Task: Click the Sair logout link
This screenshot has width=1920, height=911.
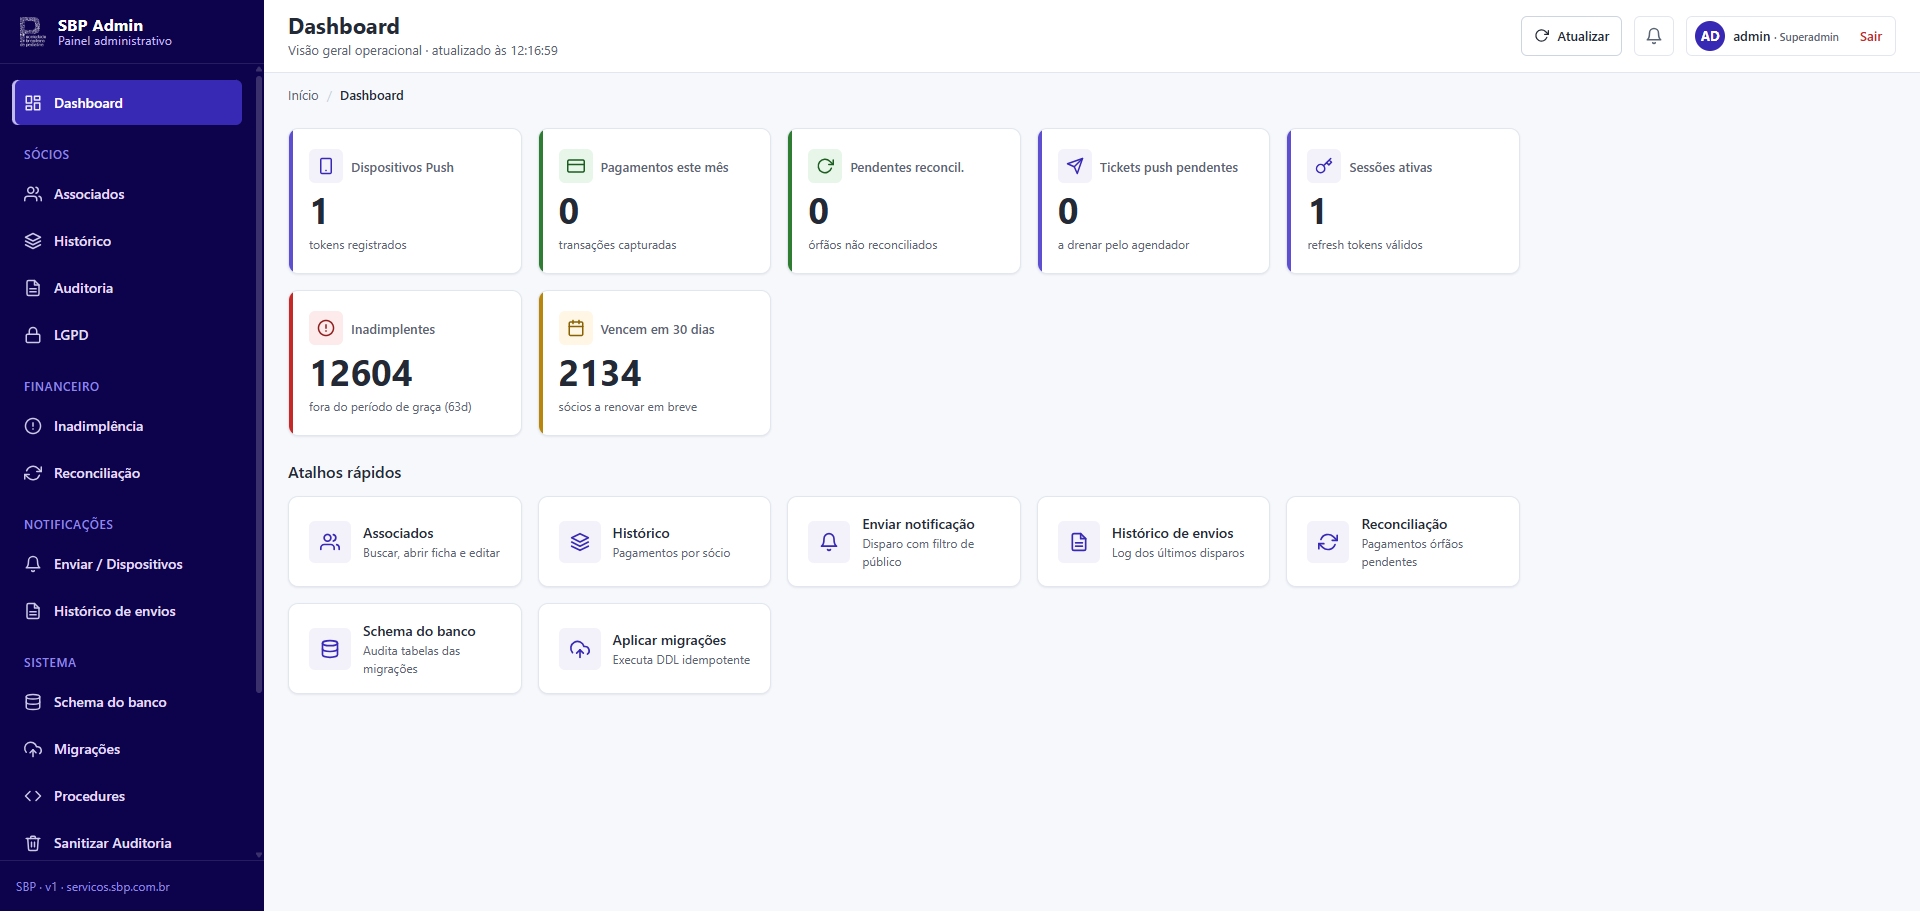Action: click(x=1870, y=37)
